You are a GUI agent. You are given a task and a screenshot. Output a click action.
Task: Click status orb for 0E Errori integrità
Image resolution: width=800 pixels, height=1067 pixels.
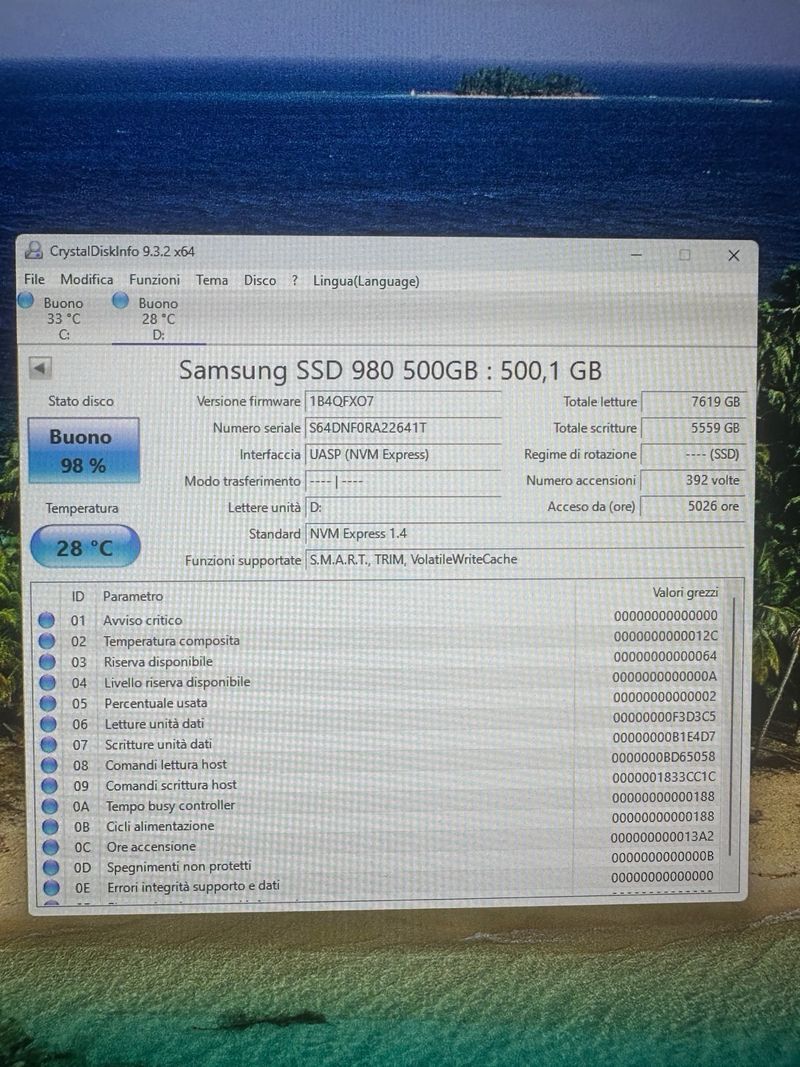51,888
